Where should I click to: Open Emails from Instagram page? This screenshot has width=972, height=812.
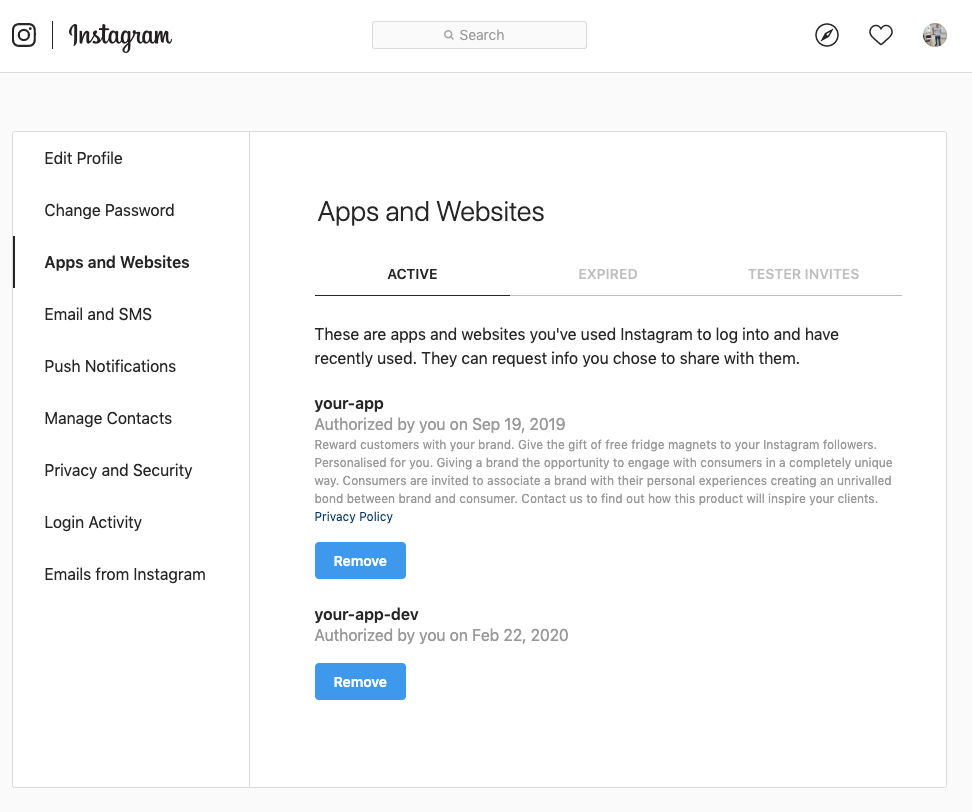[125, 575]
